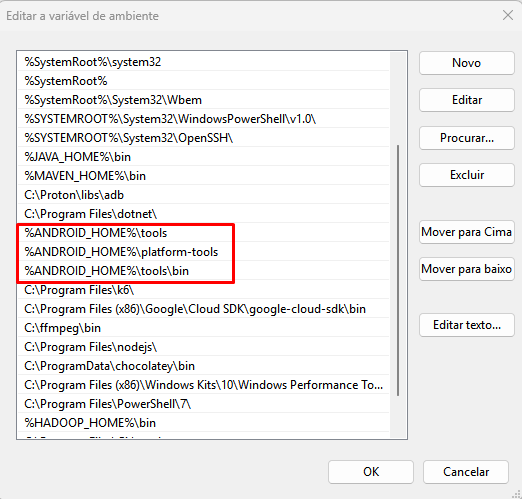Select C:\Program Files\nodejs\ entry

[x=203, y=347]
